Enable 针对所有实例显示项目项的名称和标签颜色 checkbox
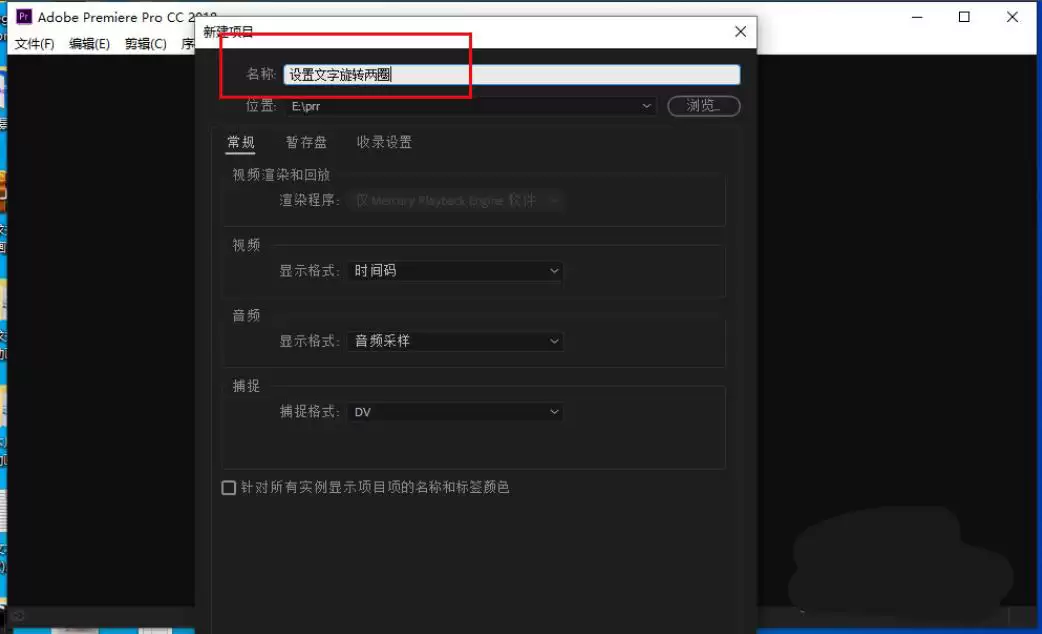1042x634 pixels. coord(229,488)
